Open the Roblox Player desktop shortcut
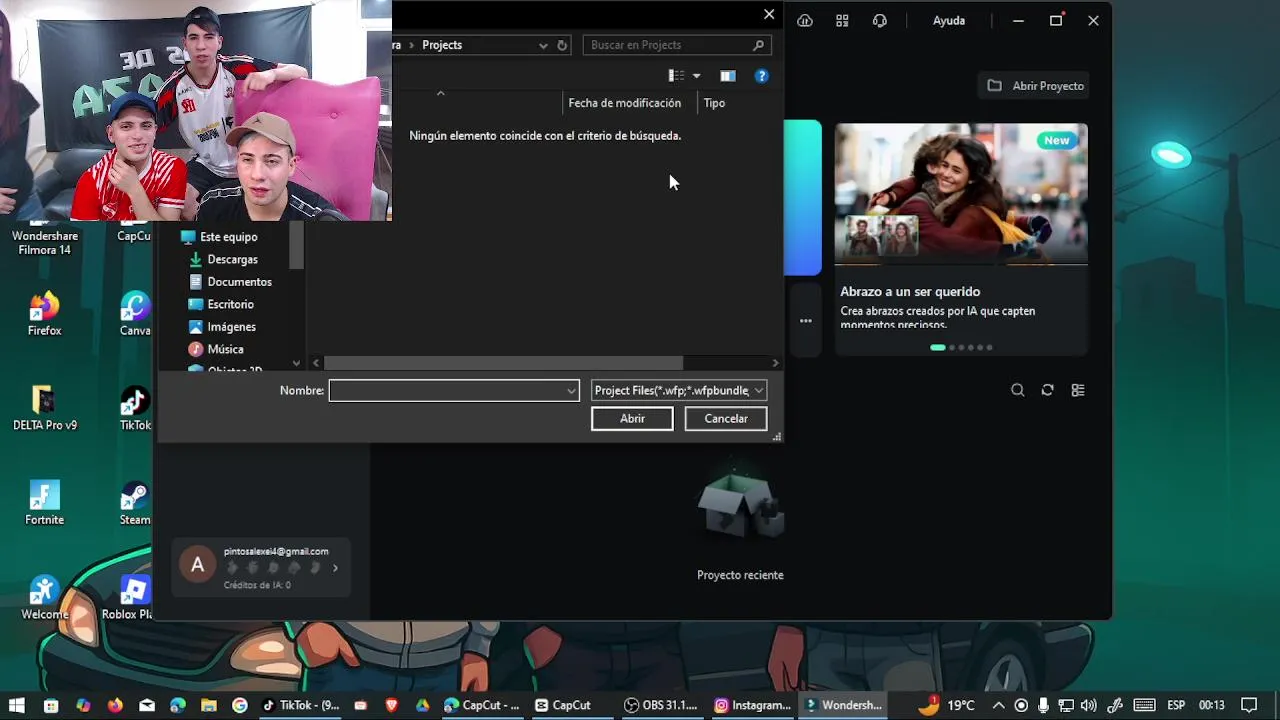The width and height of the screenshot is (1280, 720). click(x=127, y=598)
